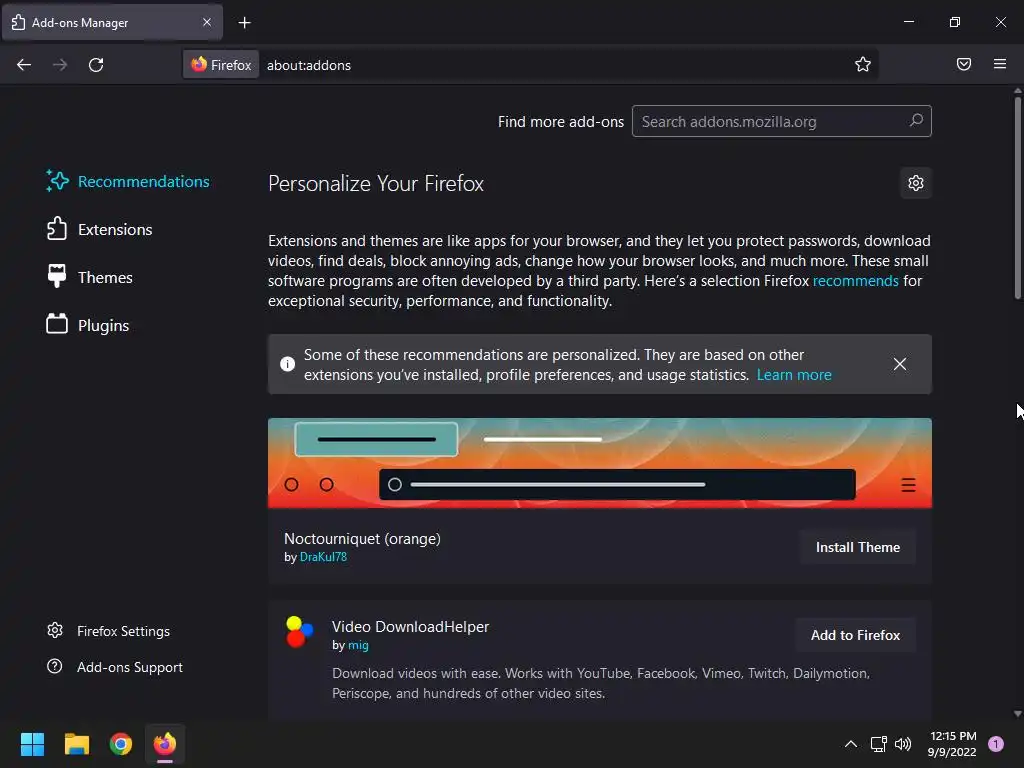Launch Google Chrome from the taskbar
The image size is (1024, 768).
(x=121, y=744)
